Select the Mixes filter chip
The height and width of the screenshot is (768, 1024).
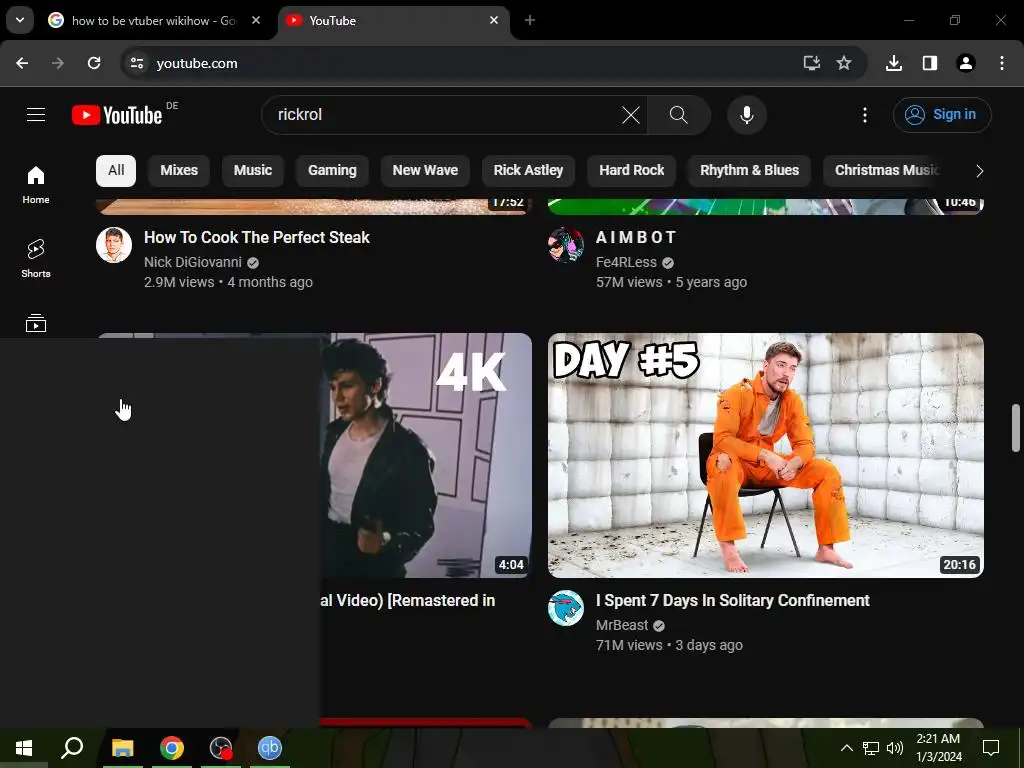179,170
